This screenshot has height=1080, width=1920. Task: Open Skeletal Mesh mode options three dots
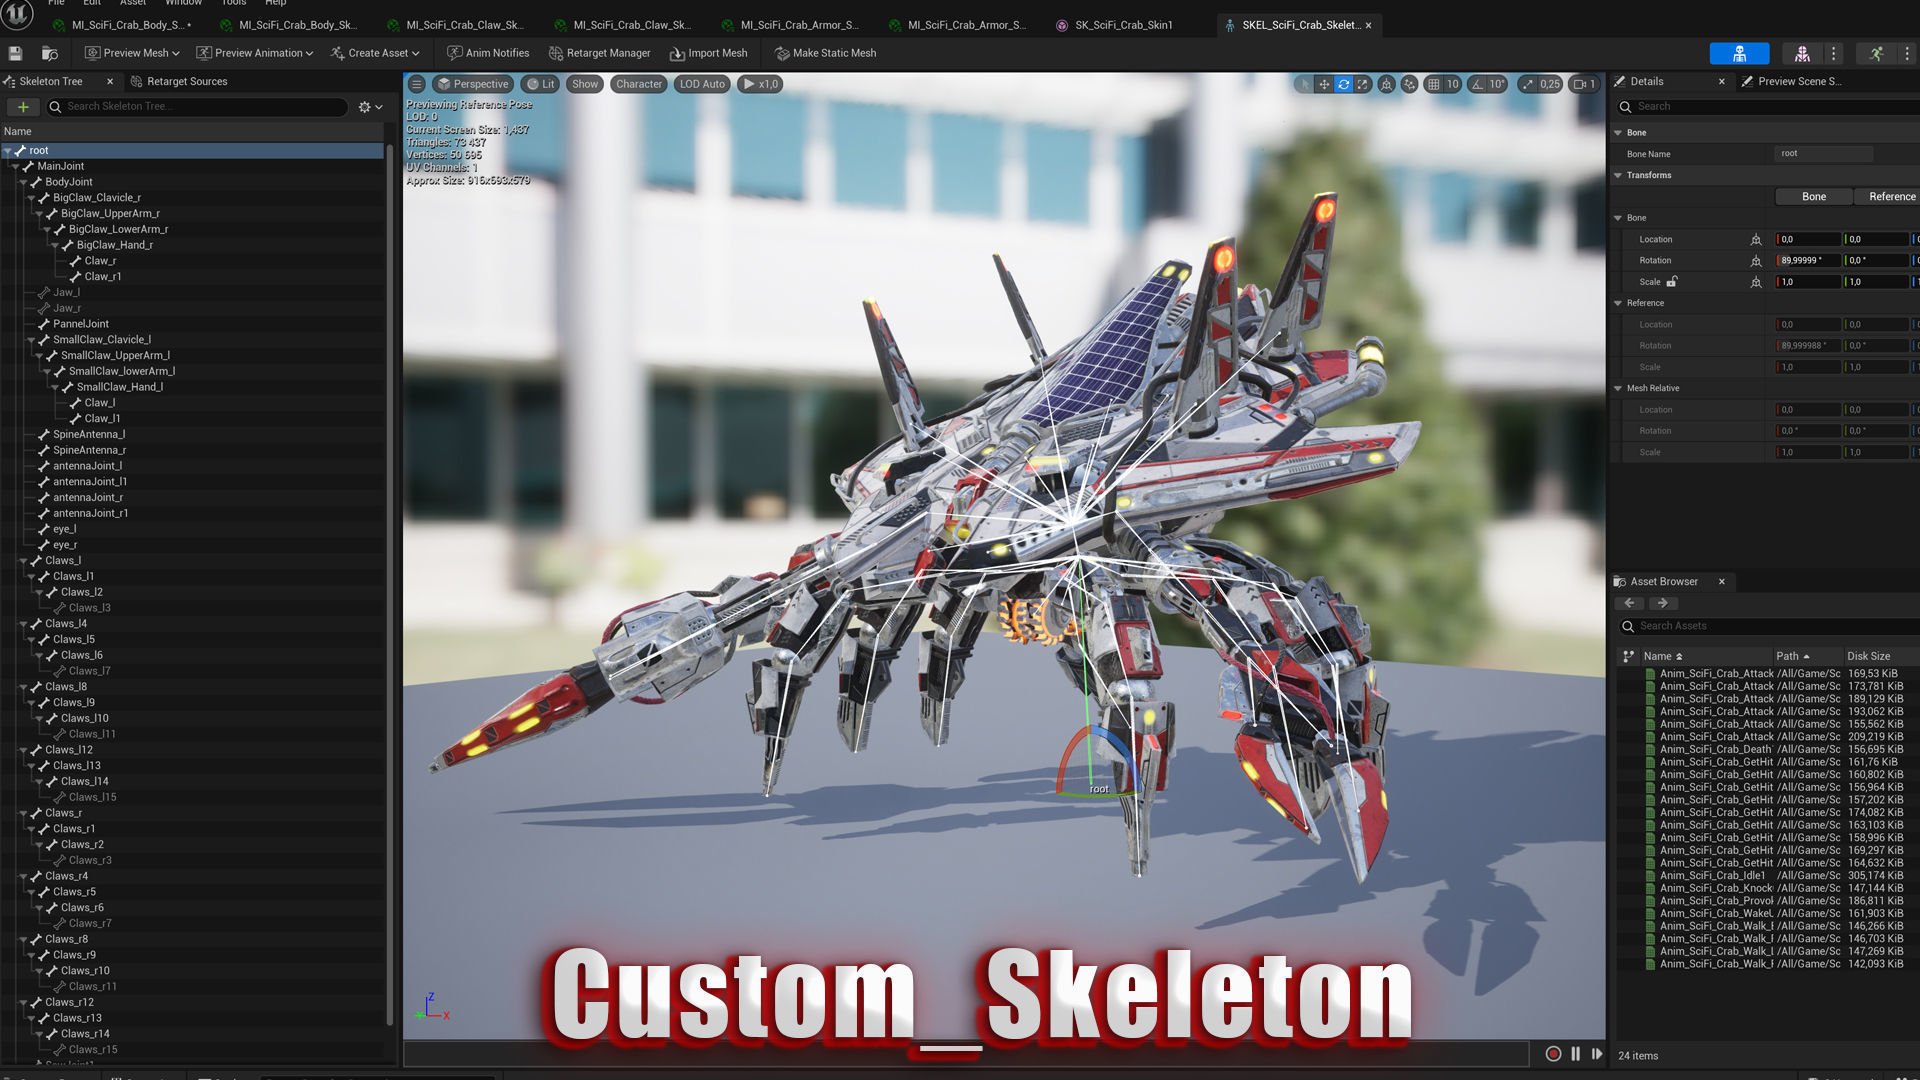tap(1833, 53)
